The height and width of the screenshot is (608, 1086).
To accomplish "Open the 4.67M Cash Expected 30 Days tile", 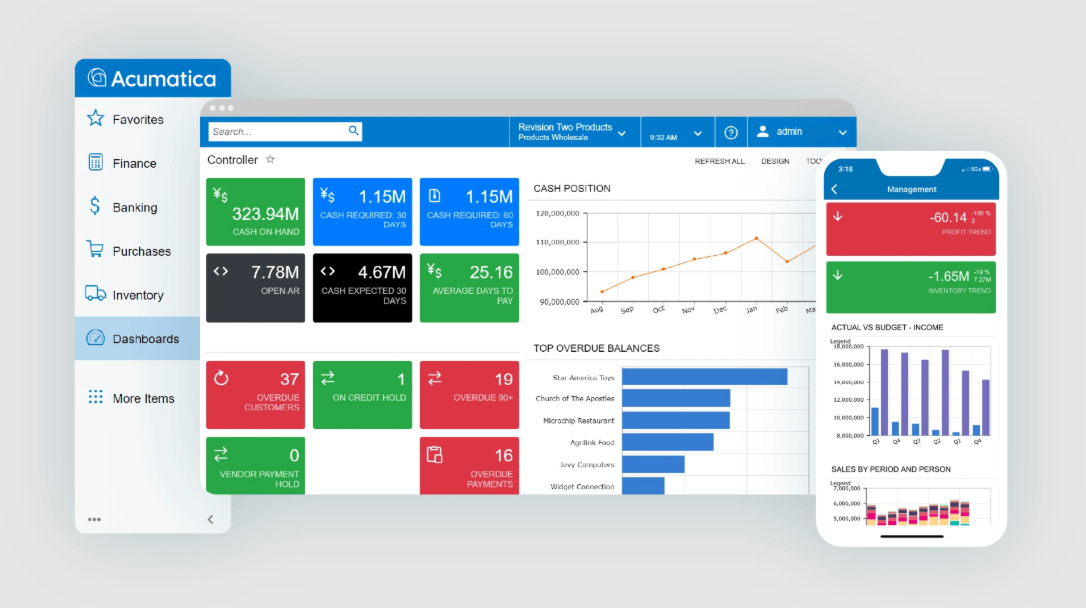I will point(362,287).
